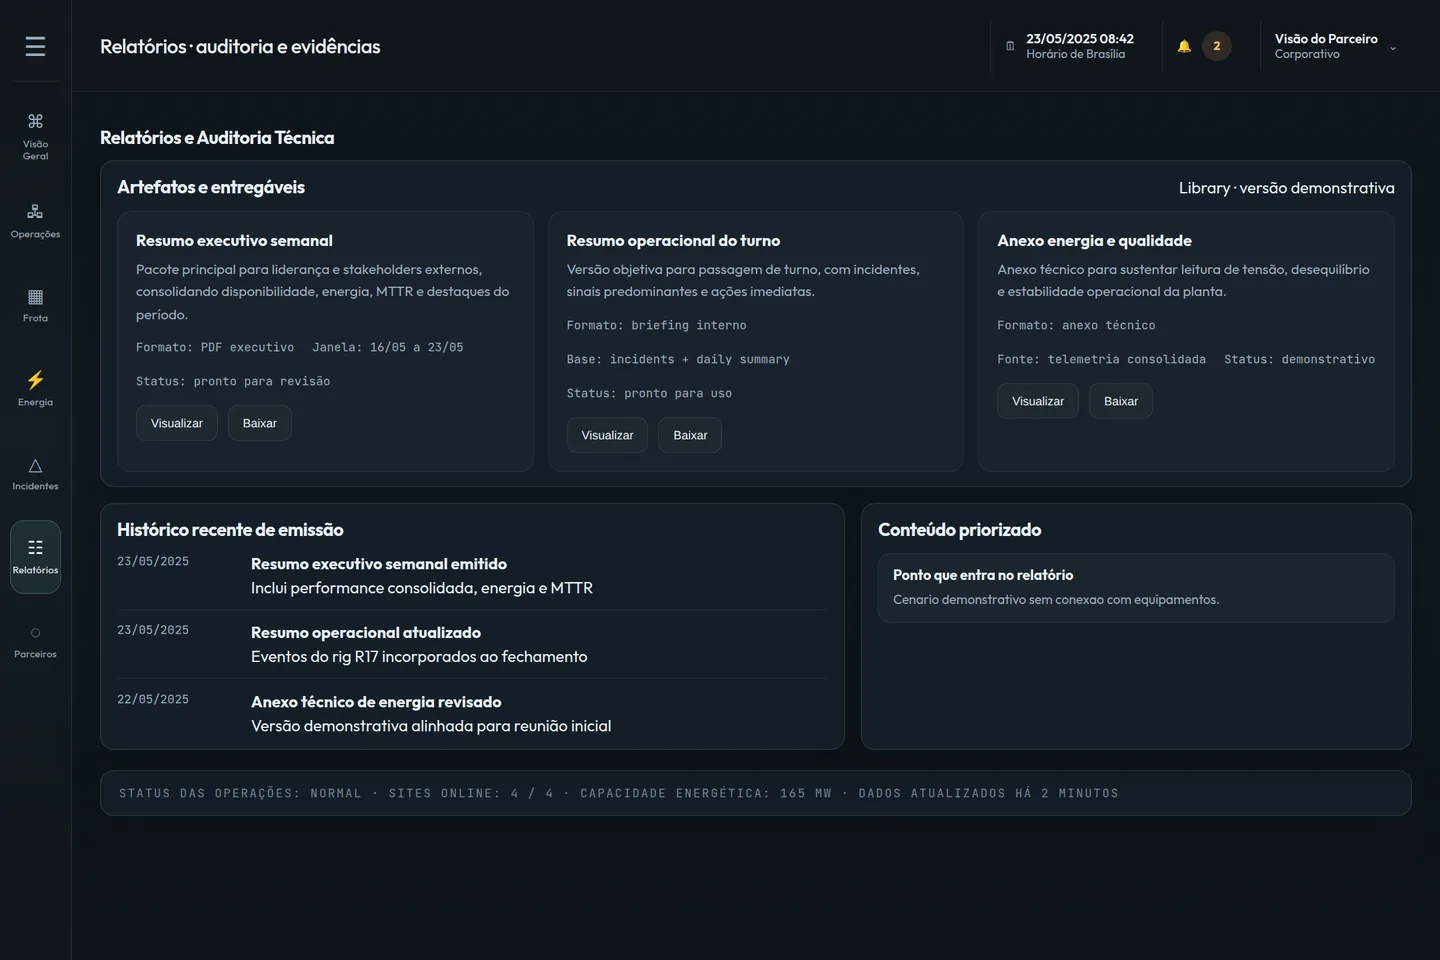
Task: Click the 'Status: pronto para revisão' text
Action: click(x=233, y=381)
